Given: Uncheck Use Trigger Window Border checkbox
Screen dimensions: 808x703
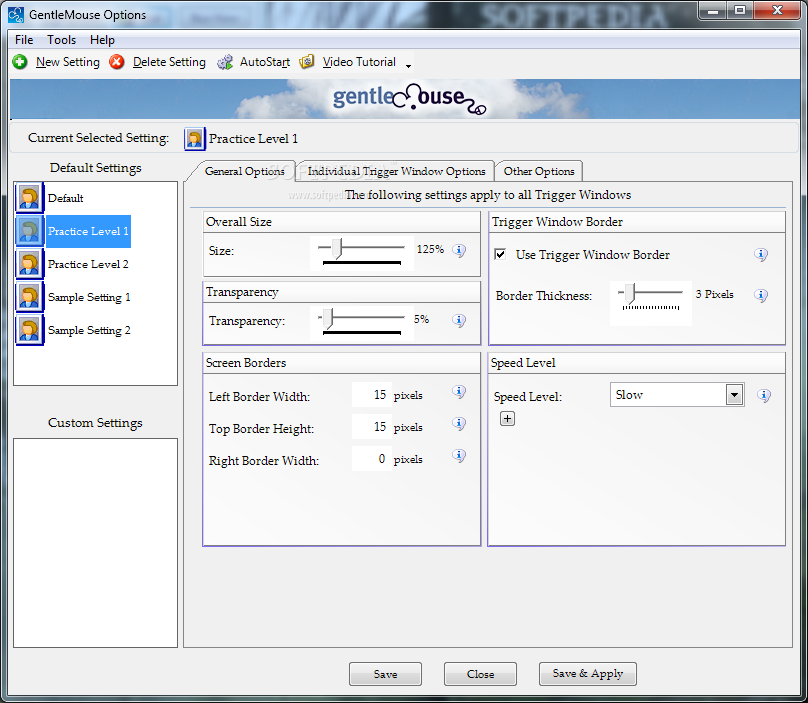Looking at the screenshot, I should [500, 254].
